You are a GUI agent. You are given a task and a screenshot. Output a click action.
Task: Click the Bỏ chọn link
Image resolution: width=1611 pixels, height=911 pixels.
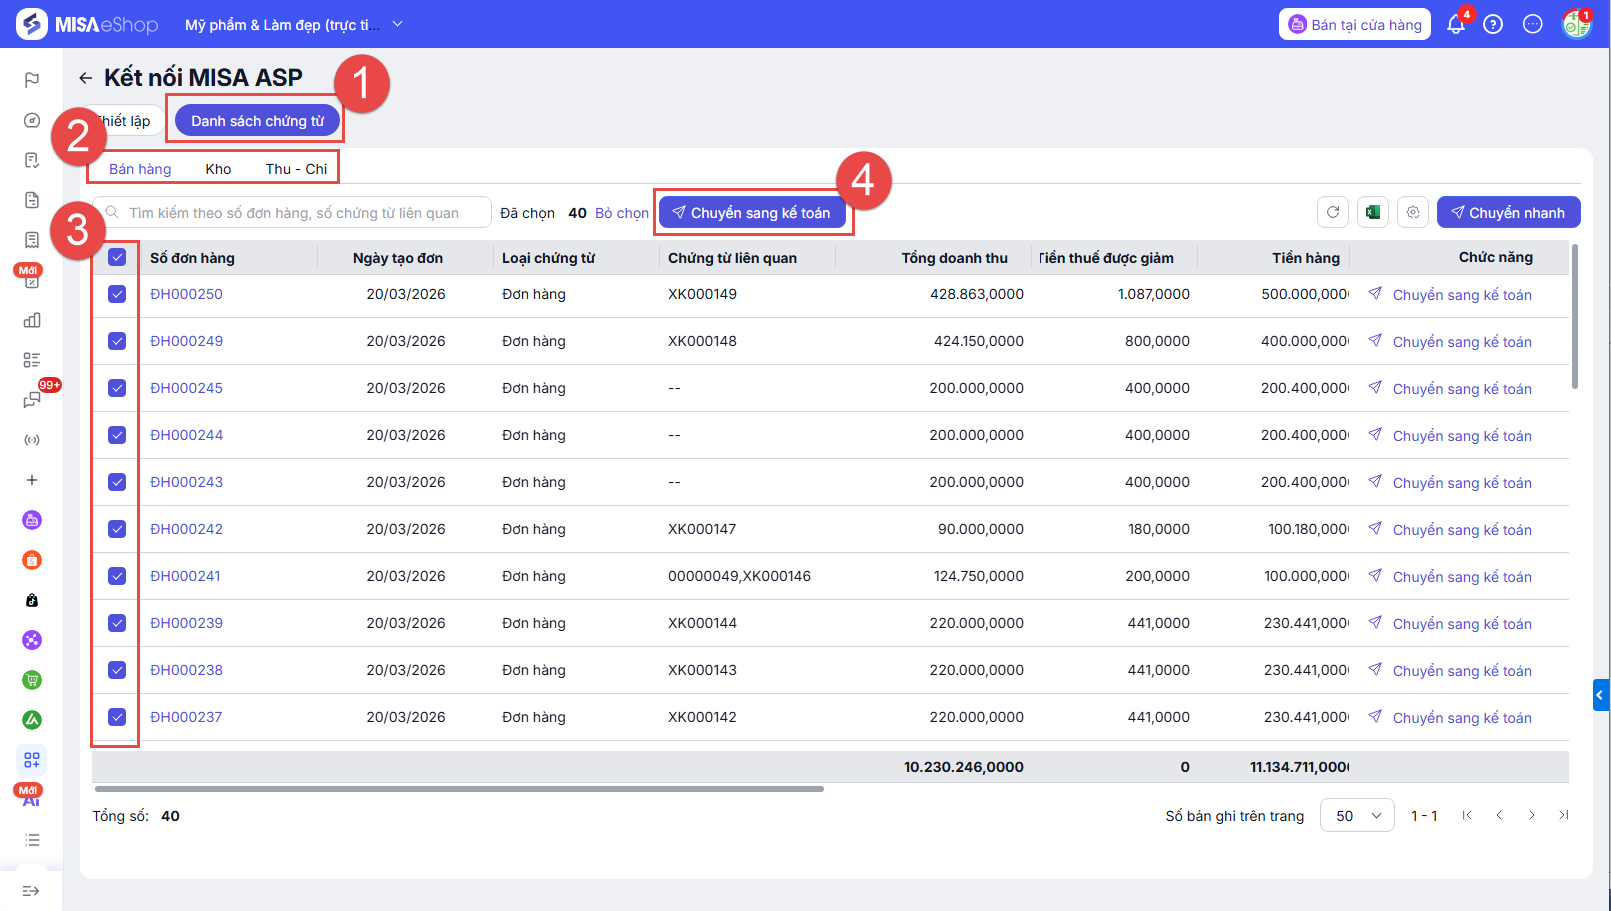pyautogui.click(x=622, y=213)
